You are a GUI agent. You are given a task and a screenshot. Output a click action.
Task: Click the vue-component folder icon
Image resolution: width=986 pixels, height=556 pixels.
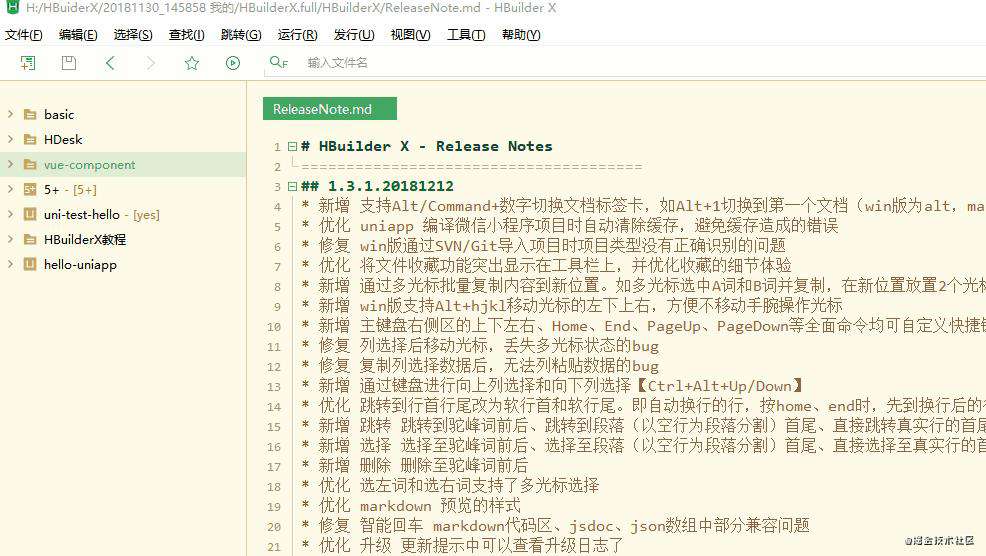pos(30,165)
